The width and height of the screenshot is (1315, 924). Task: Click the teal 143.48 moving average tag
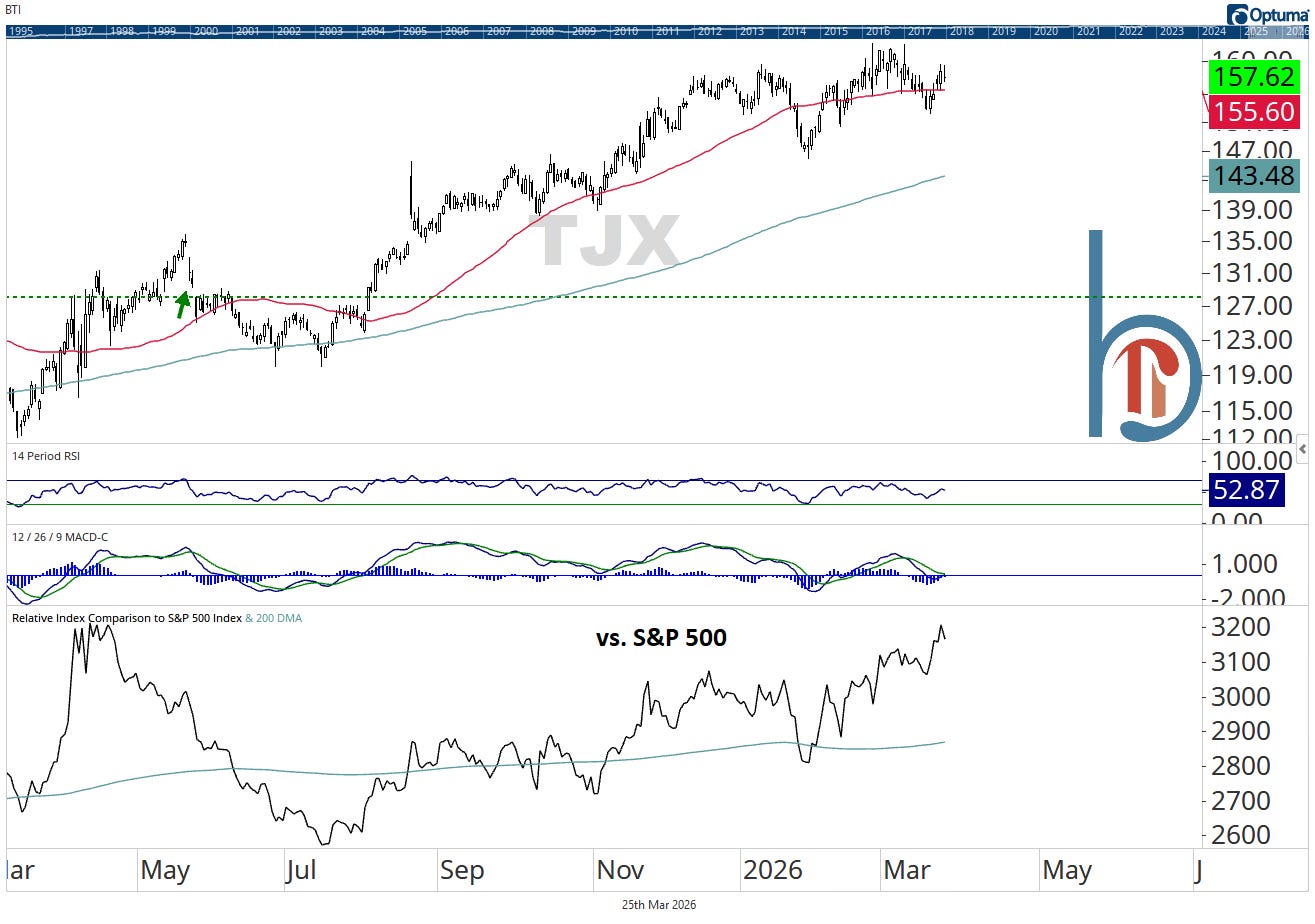click(x=1253, y=176)
